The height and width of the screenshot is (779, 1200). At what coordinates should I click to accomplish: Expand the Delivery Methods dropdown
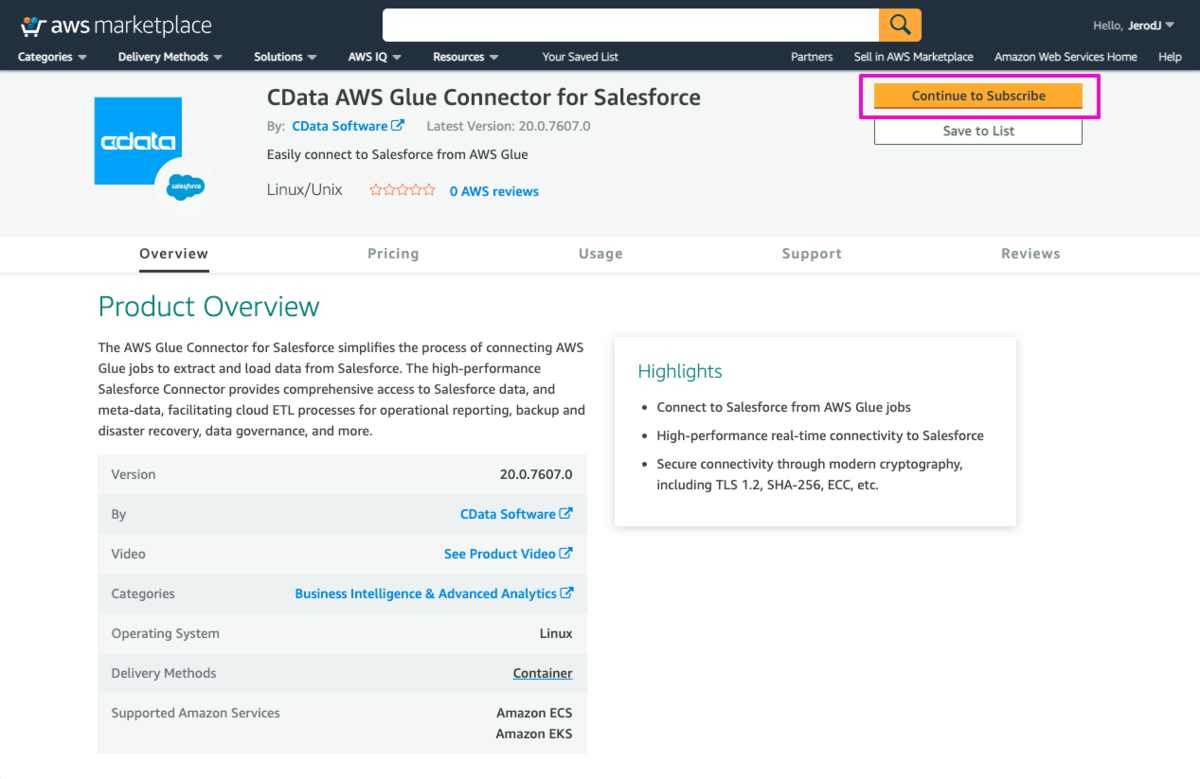(x=170, y=57)
